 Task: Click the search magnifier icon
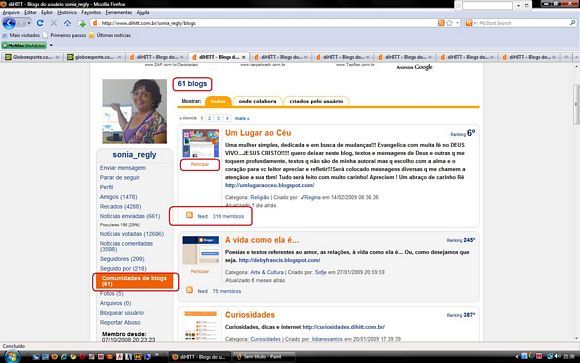[x=573, y=23]
